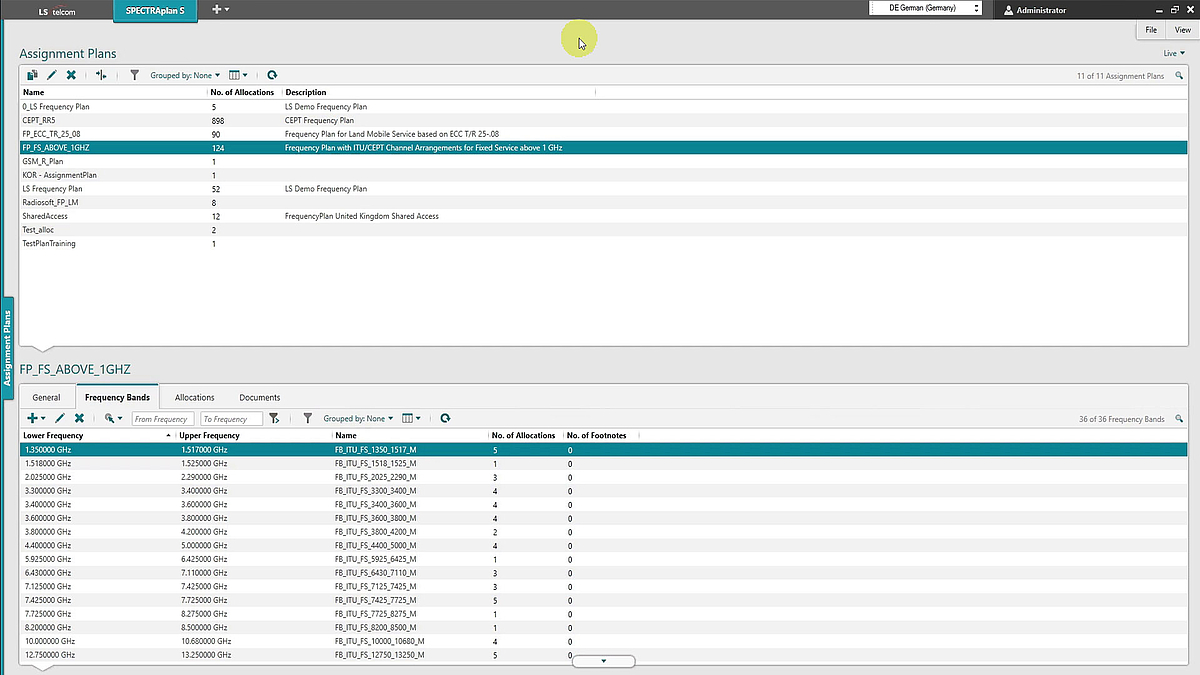Select the 0_LS Frequency Plan row
The height and width of the screenshot is (675, 1200).
click(603, 106)
